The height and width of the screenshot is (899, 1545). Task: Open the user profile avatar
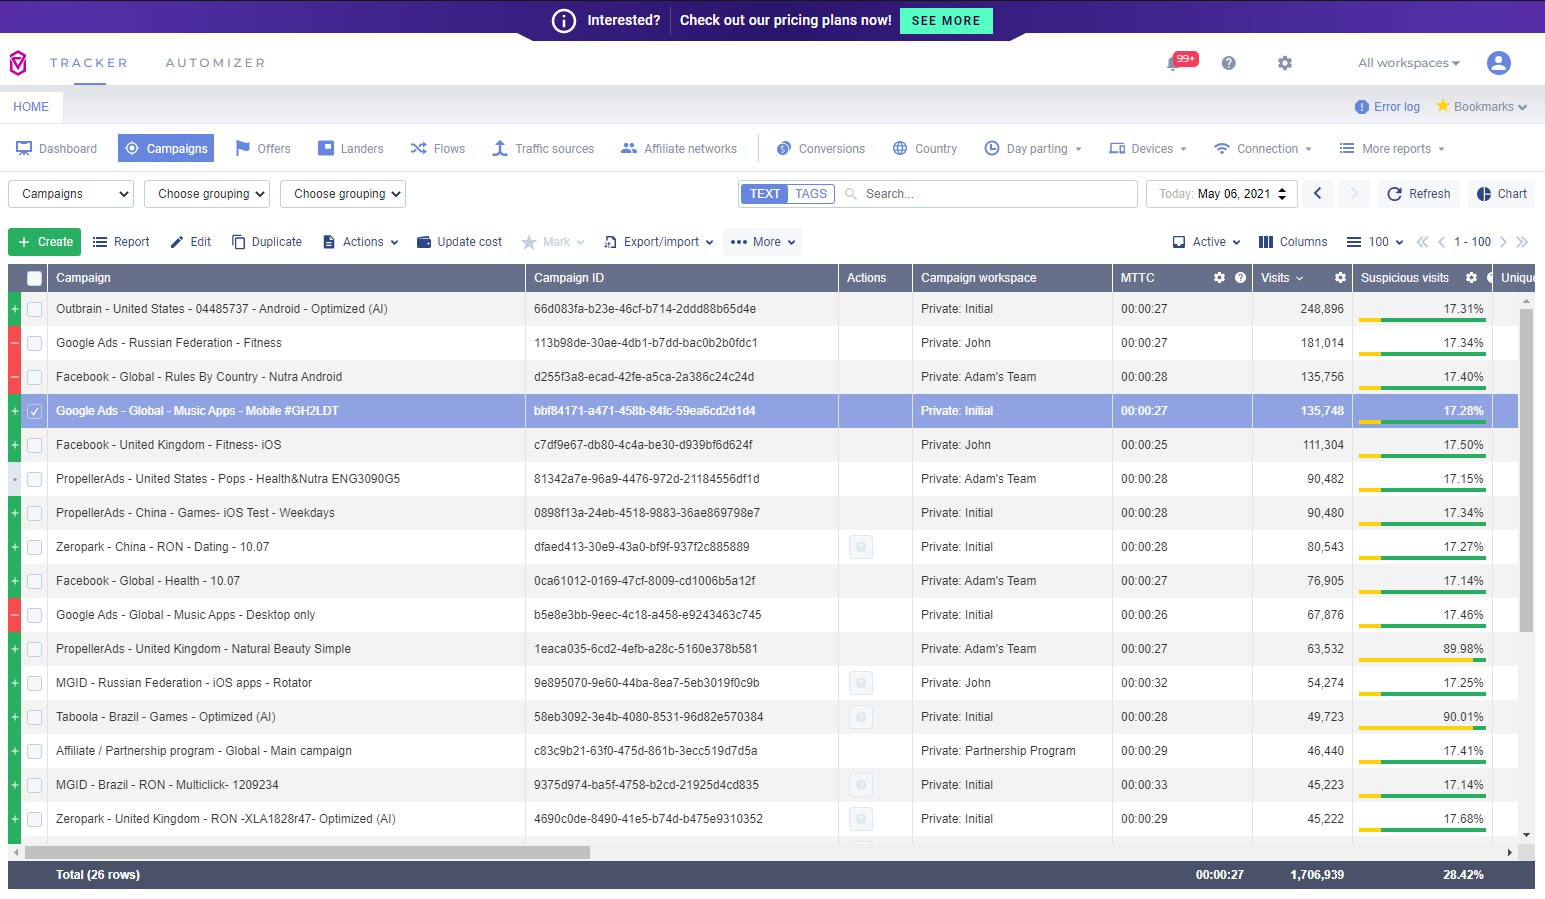[1498, 63]
